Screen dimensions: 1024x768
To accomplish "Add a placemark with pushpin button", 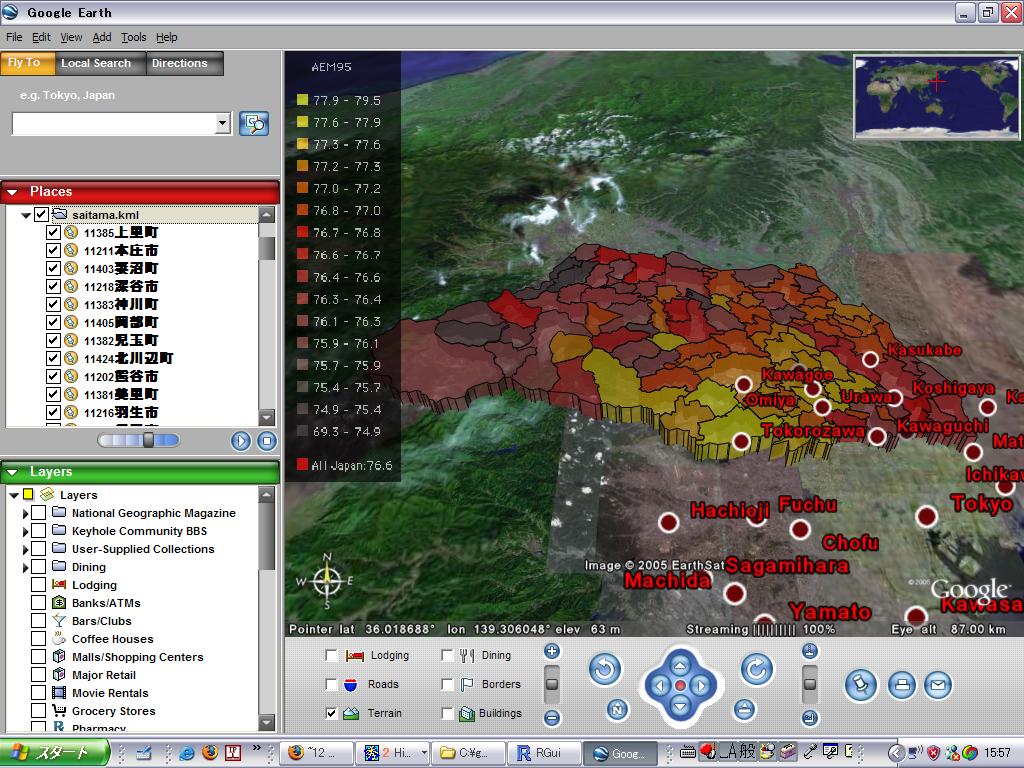I will tap(861, 685).
